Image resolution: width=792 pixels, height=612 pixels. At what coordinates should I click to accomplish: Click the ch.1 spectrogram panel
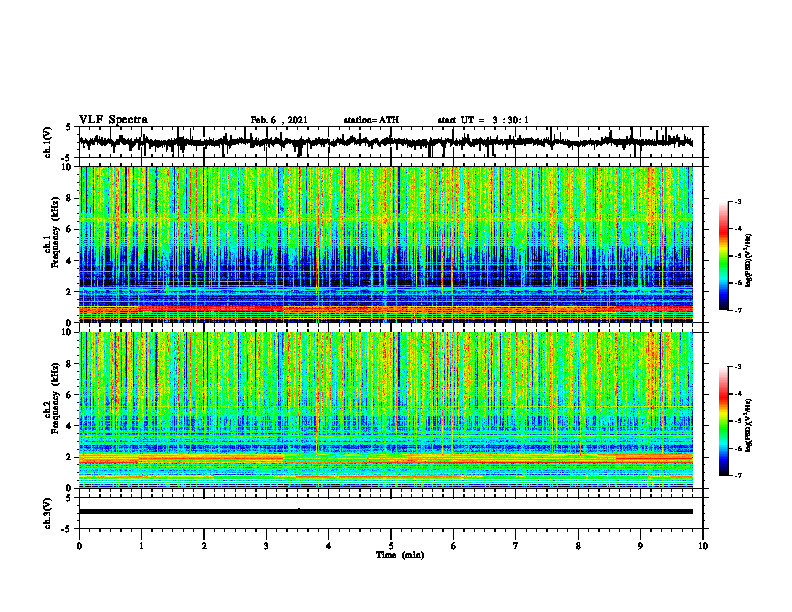[x=391, y=244]
